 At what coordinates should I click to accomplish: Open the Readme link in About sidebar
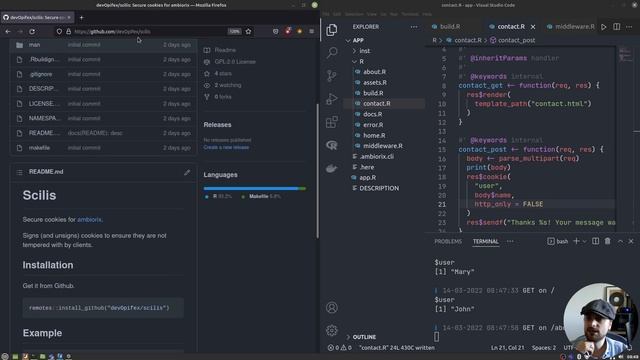tap(225, 50)
